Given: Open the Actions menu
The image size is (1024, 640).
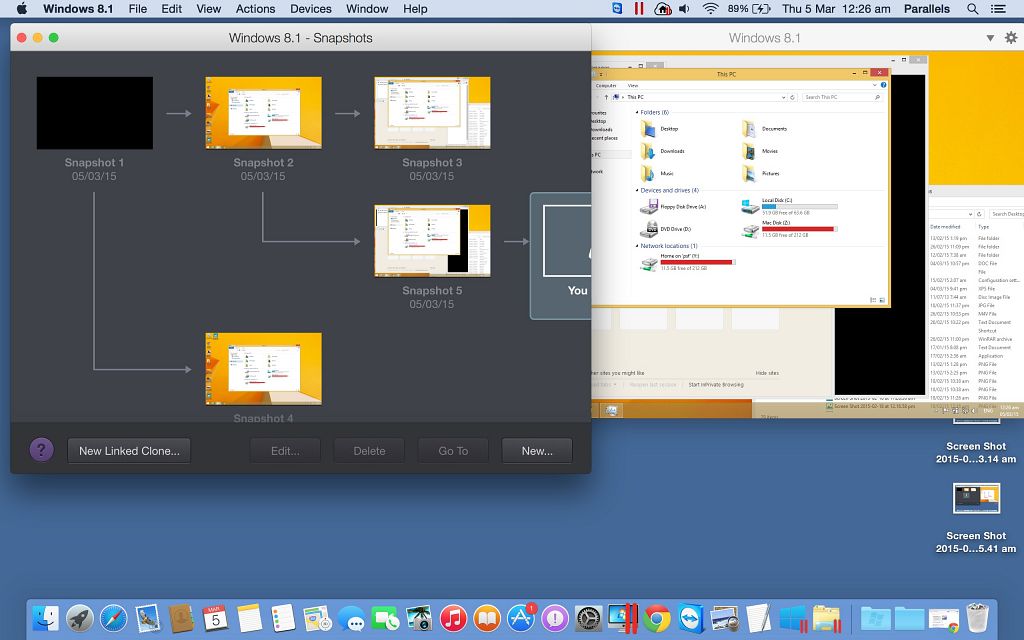Looking at the screenshot, I should pyautogui.click(x=255, y=9).
